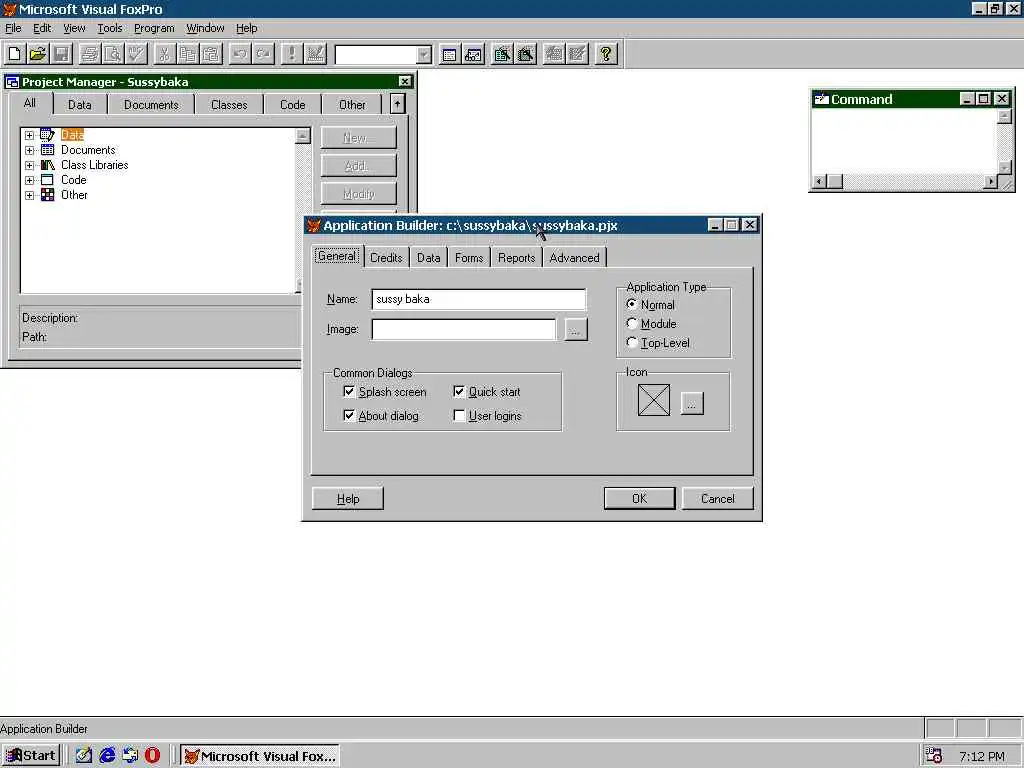Click the Undo toolbar icon
The width and height of the screenshot is (1024, 768).
coord(240,54)
